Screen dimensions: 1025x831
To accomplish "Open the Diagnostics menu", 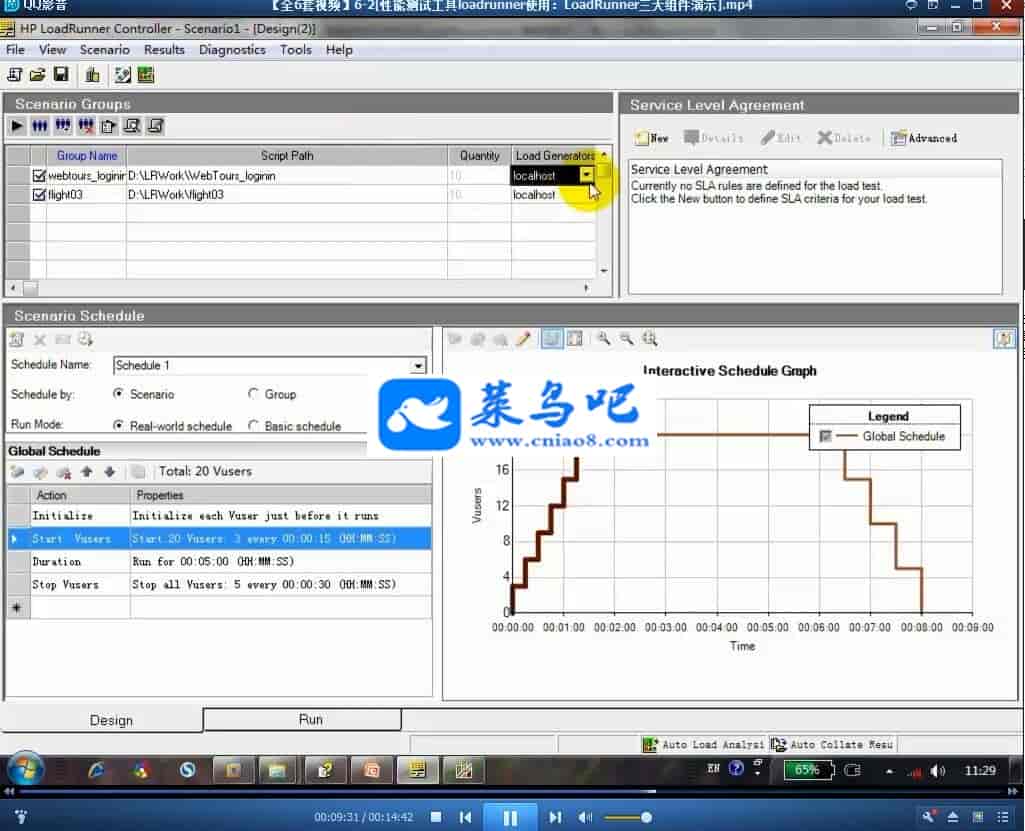I will click(232, 50).
